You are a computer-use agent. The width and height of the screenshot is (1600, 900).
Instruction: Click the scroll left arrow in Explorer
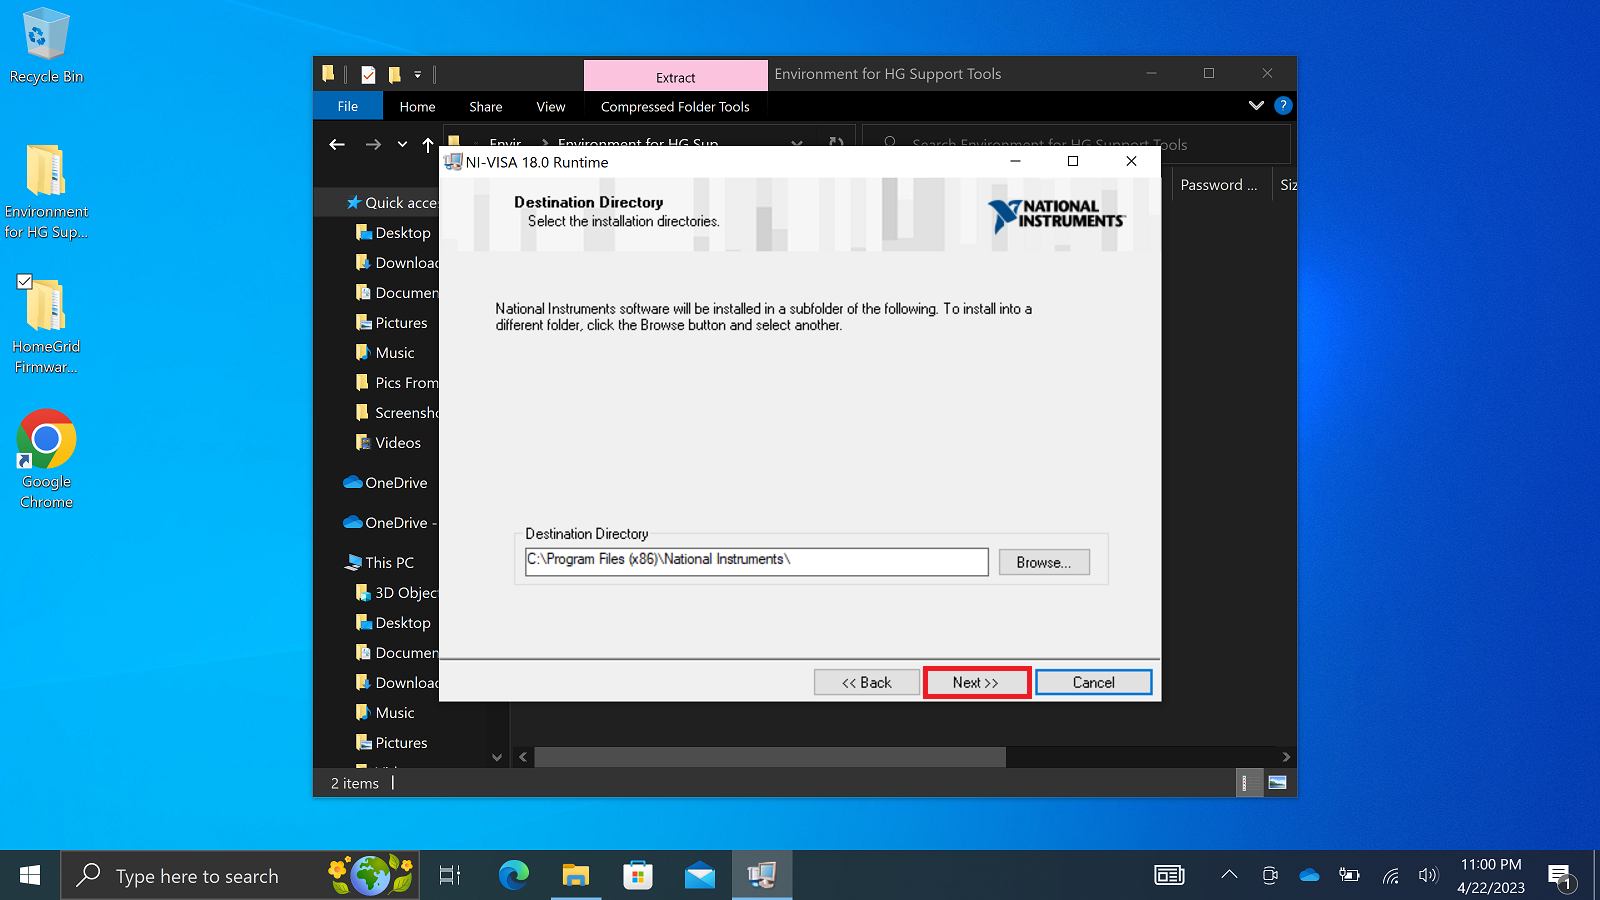(x=523, y=757)
